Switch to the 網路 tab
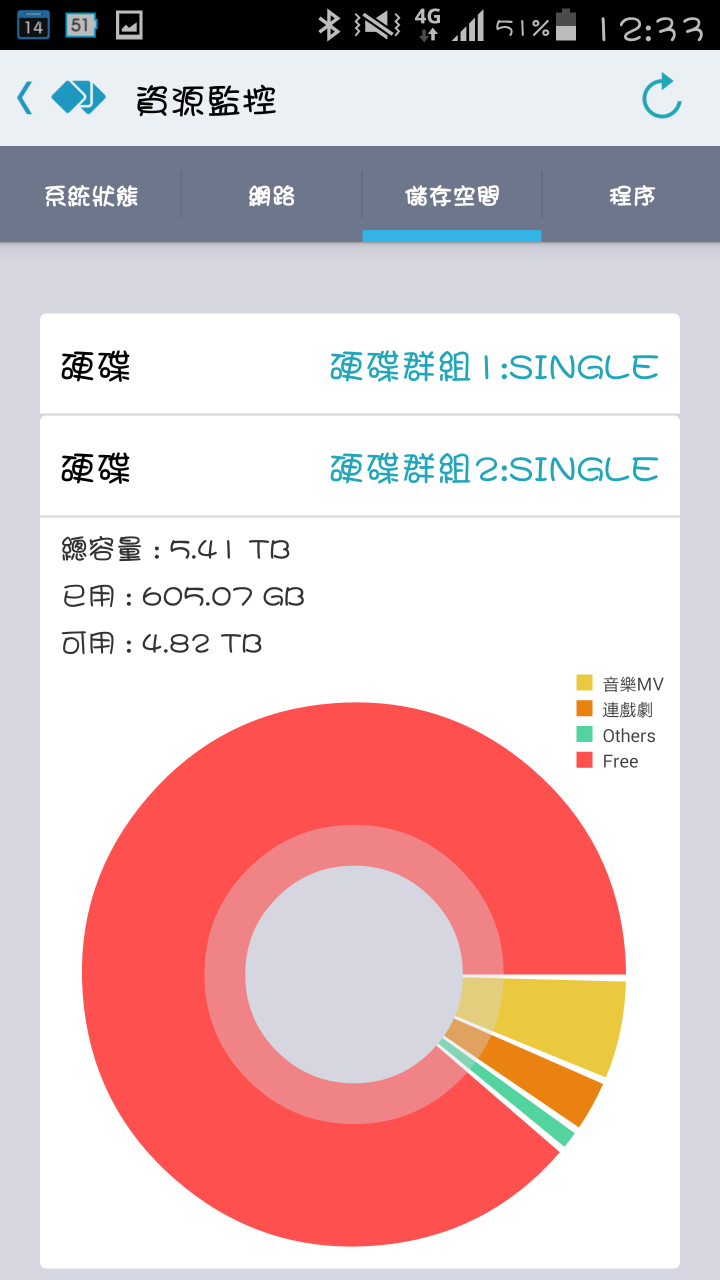The image size is (720, 1280). pos(271,195)
